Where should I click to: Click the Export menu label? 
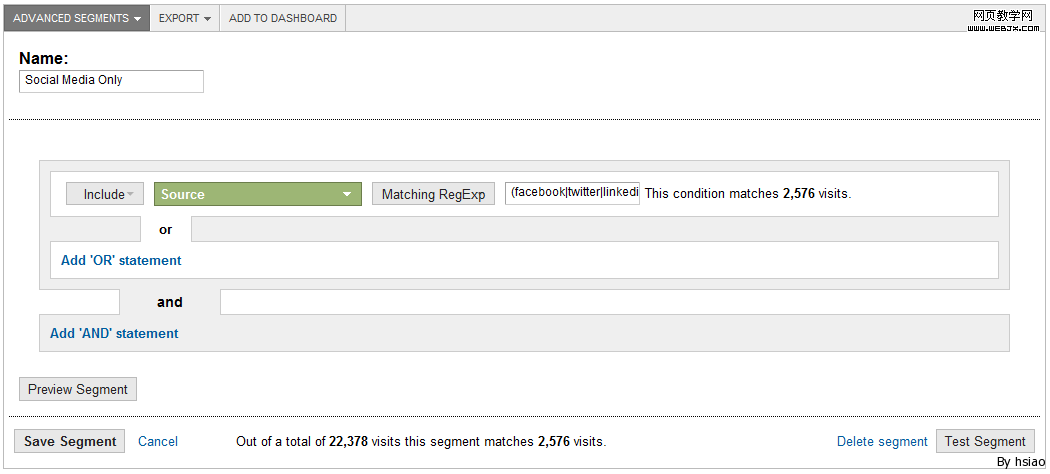pos(179,18)
